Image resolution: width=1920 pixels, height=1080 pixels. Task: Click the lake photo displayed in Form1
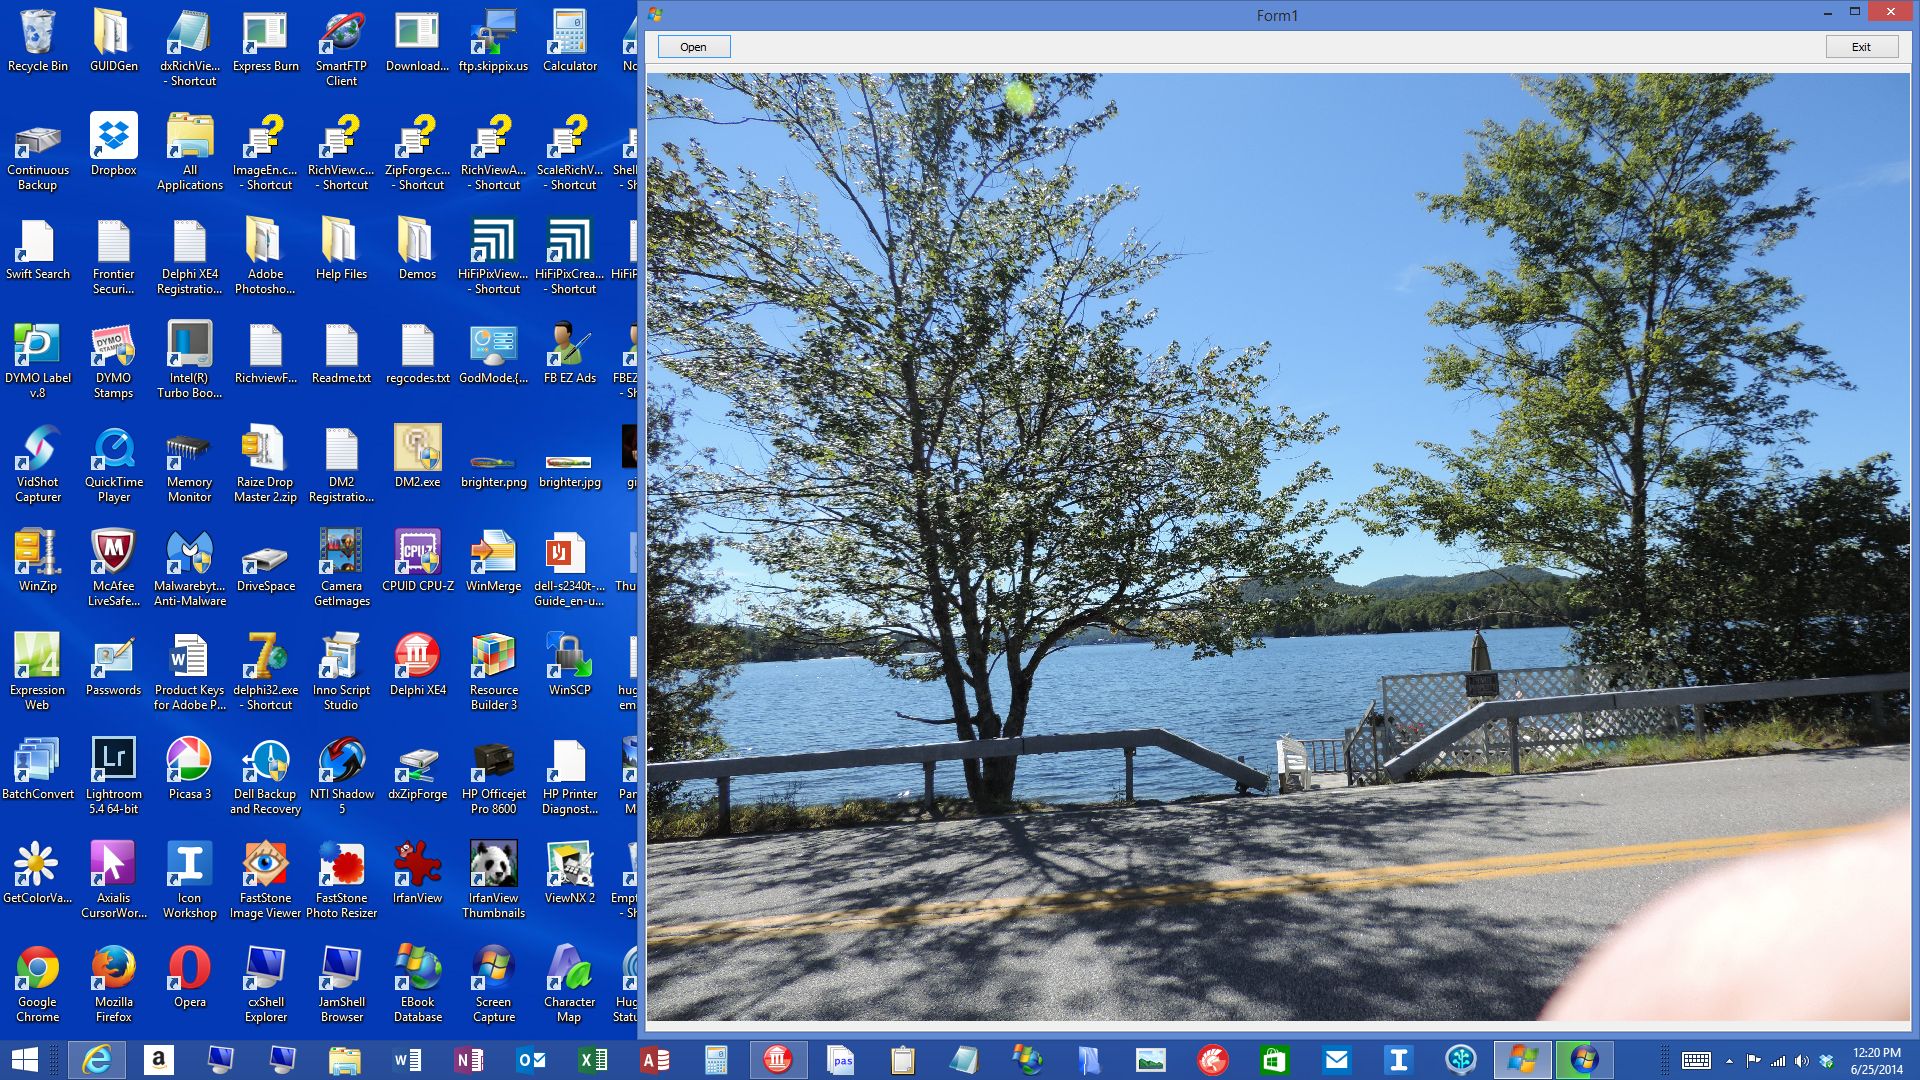click(x=1278, y=546)
